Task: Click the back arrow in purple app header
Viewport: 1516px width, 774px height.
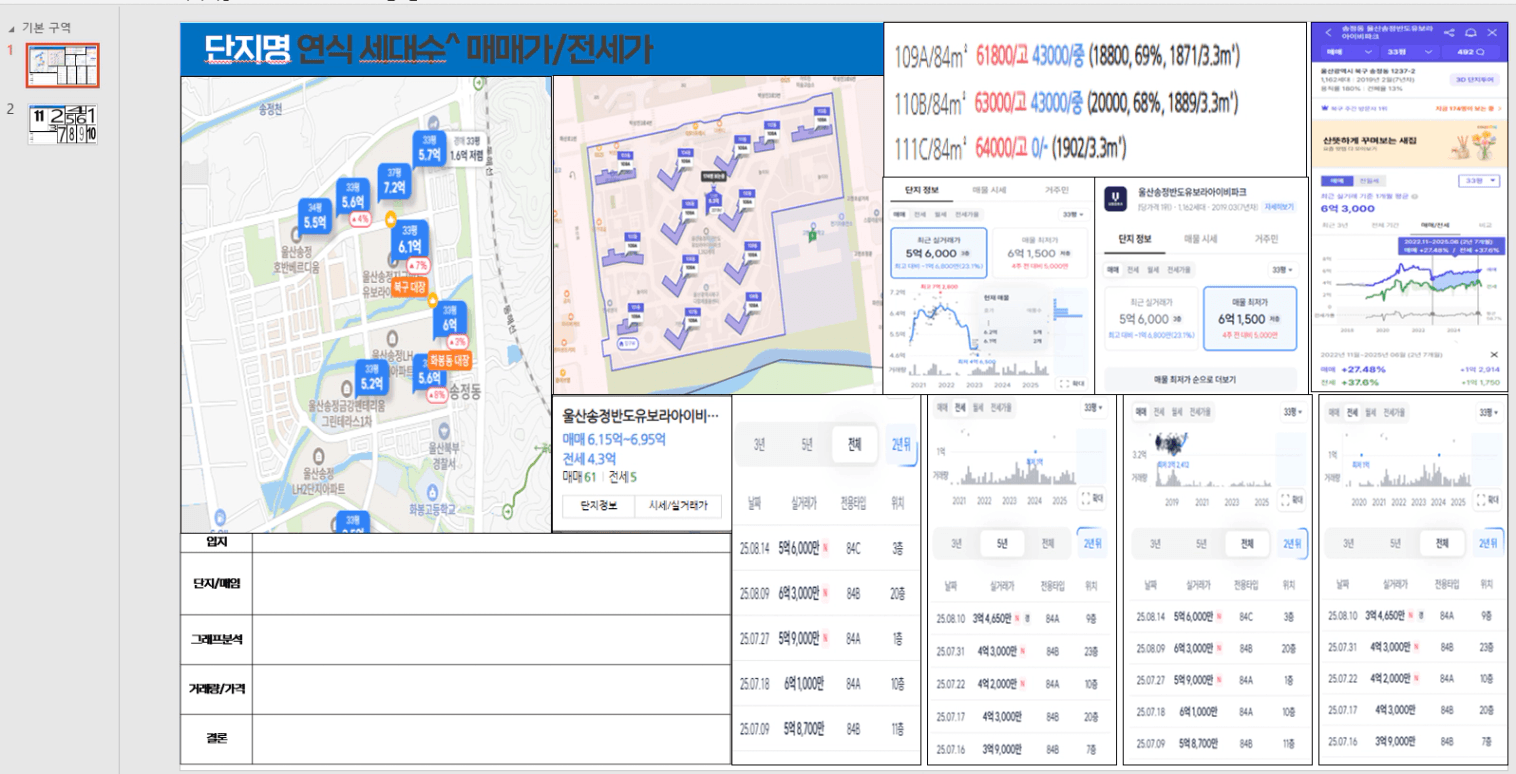Action: 1329,33
